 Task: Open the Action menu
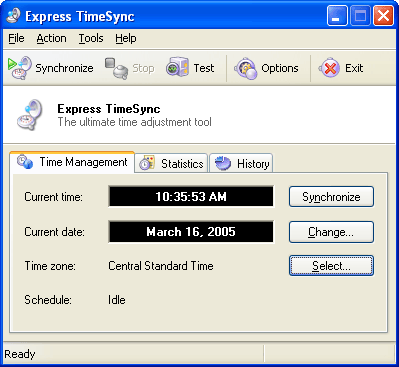51,38
